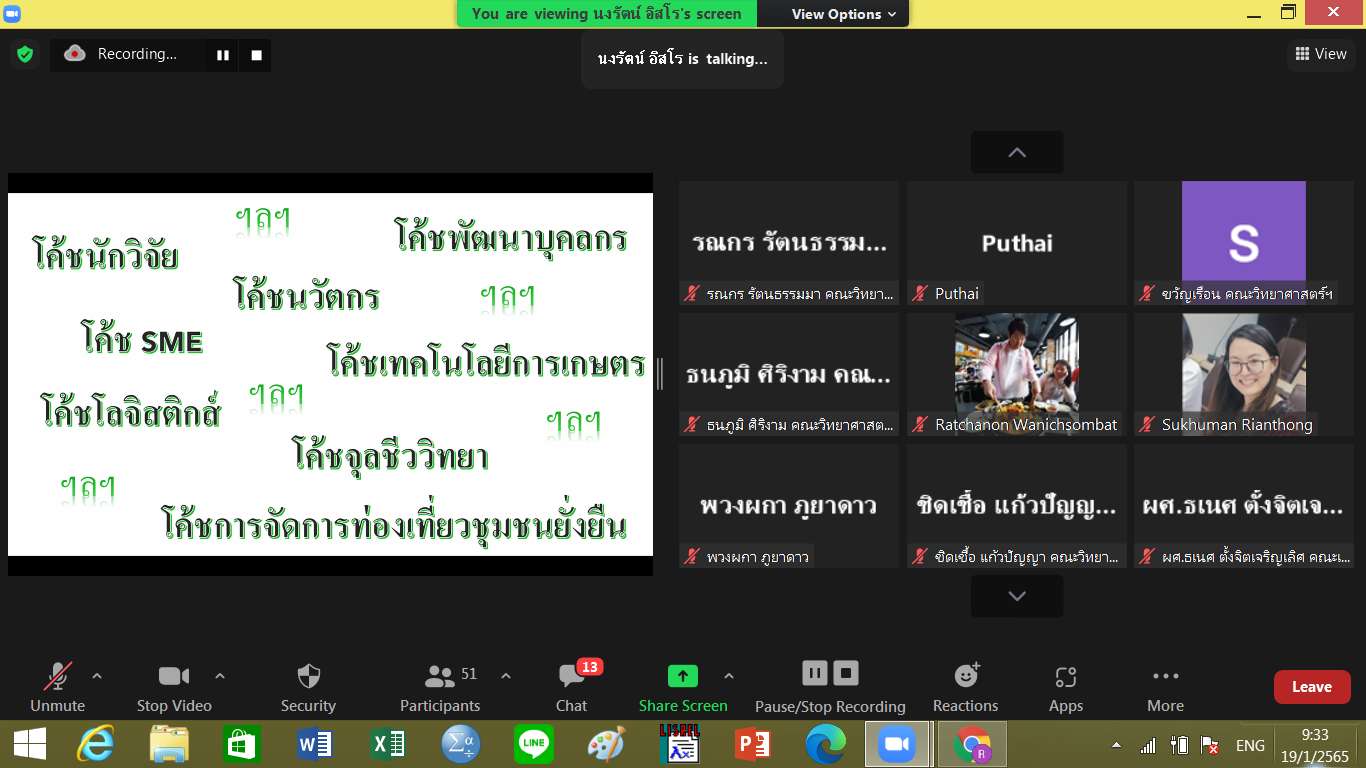
Task: Expand share options arrow next to Share Screen
Action: pos(729,677)
